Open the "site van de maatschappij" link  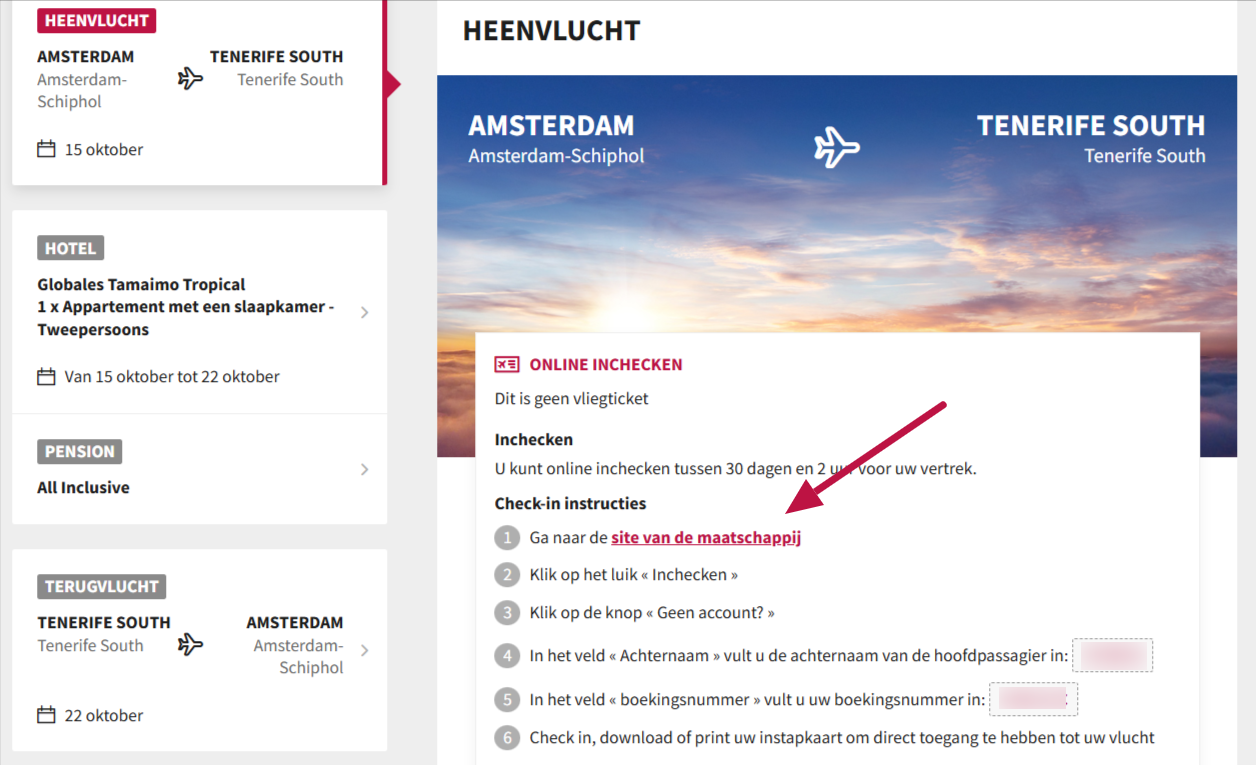point(706,538)
